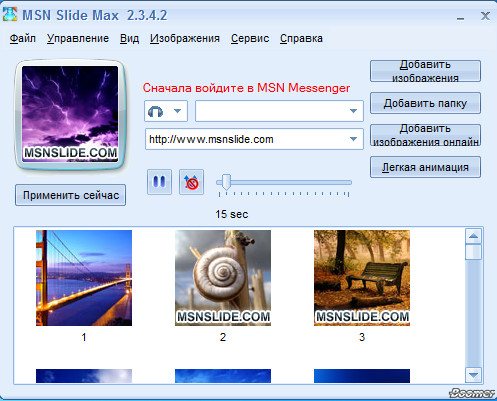The image size is (497, 401).
Task: Click the Применить сейчас button
Action: click(70, 195)
